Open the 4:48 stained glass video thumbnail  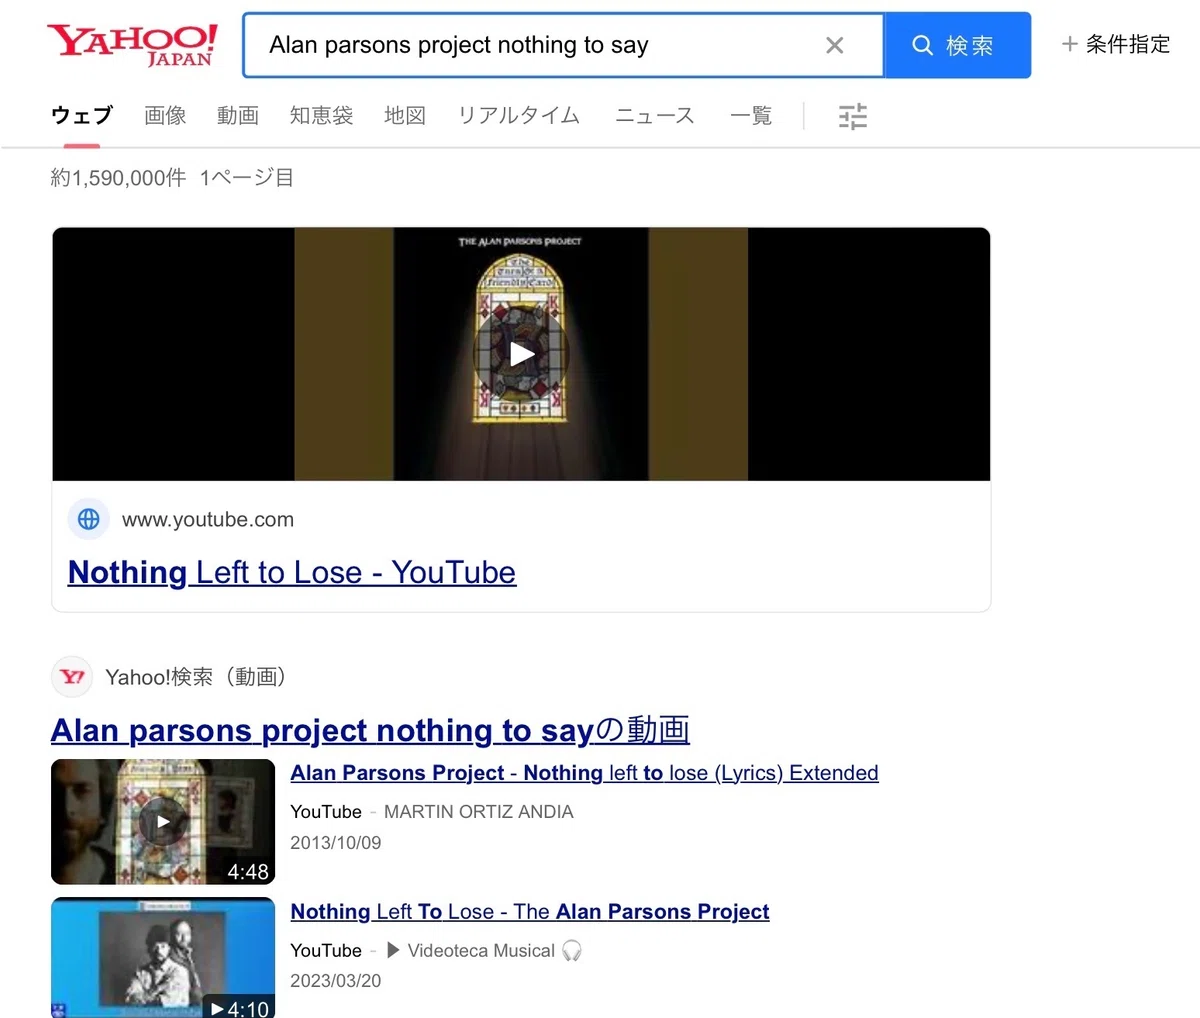tap(163, 822)
